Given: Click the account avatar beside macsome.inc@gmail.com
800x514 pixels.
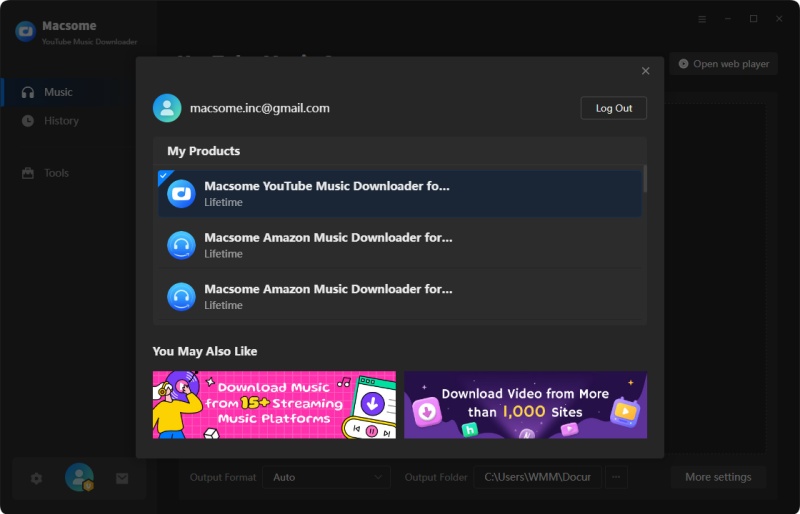Looking at the screenshot, I should tap(167, 108).
